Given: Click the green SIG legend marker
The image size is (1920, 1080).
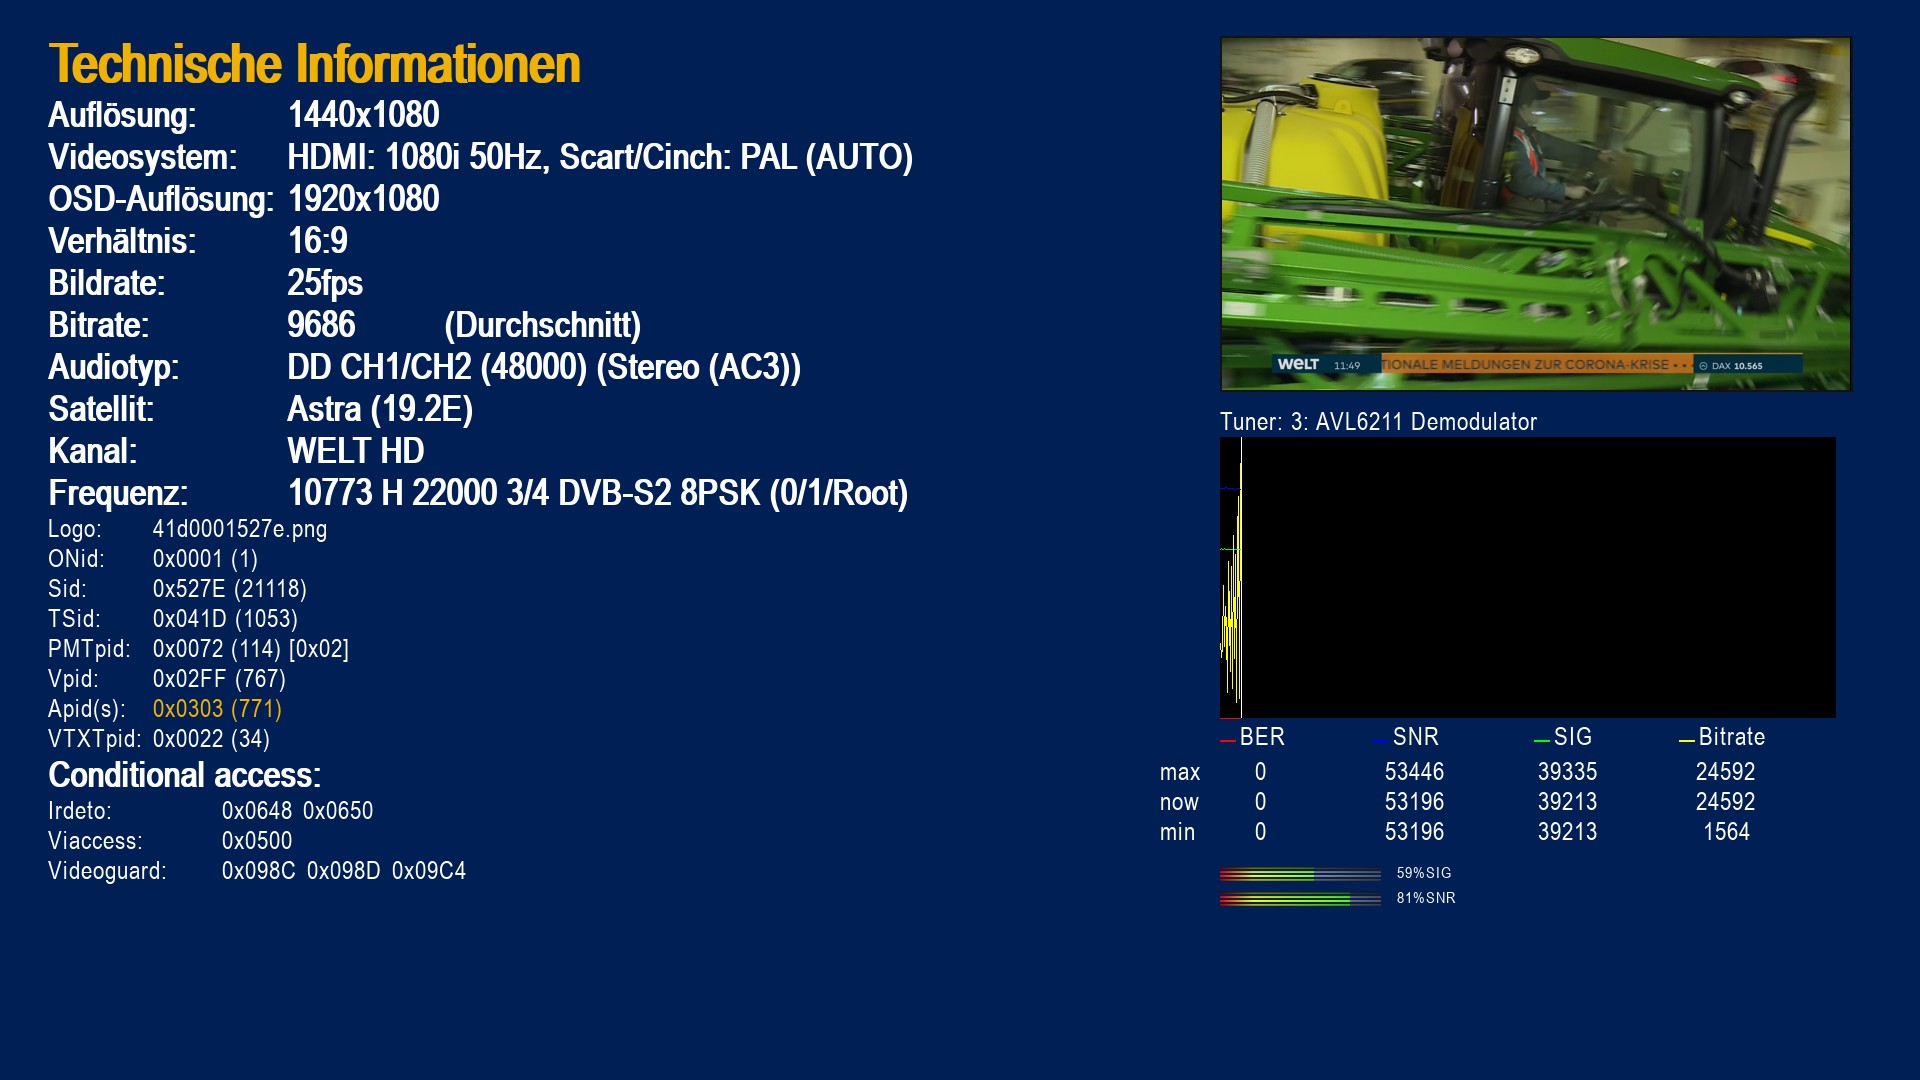Looking at the screenshot, I should (1541, 740).
